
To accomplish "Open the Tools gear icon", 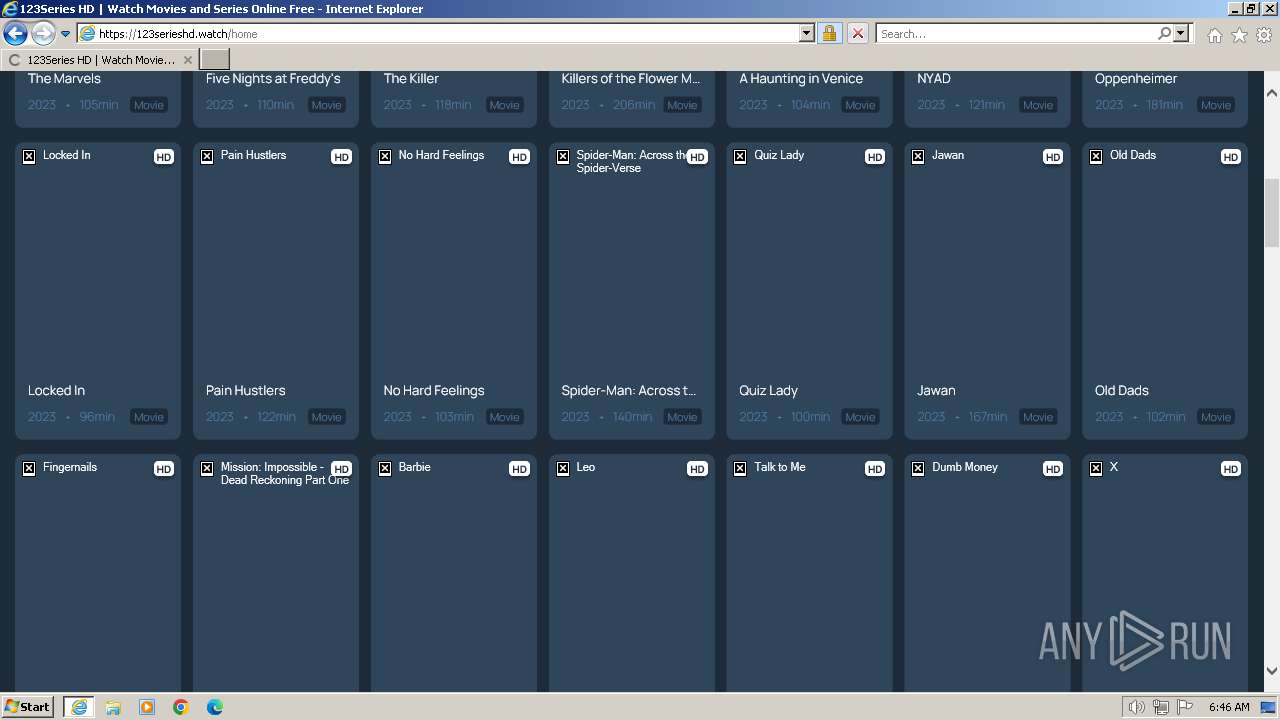I will point(1264,35).
